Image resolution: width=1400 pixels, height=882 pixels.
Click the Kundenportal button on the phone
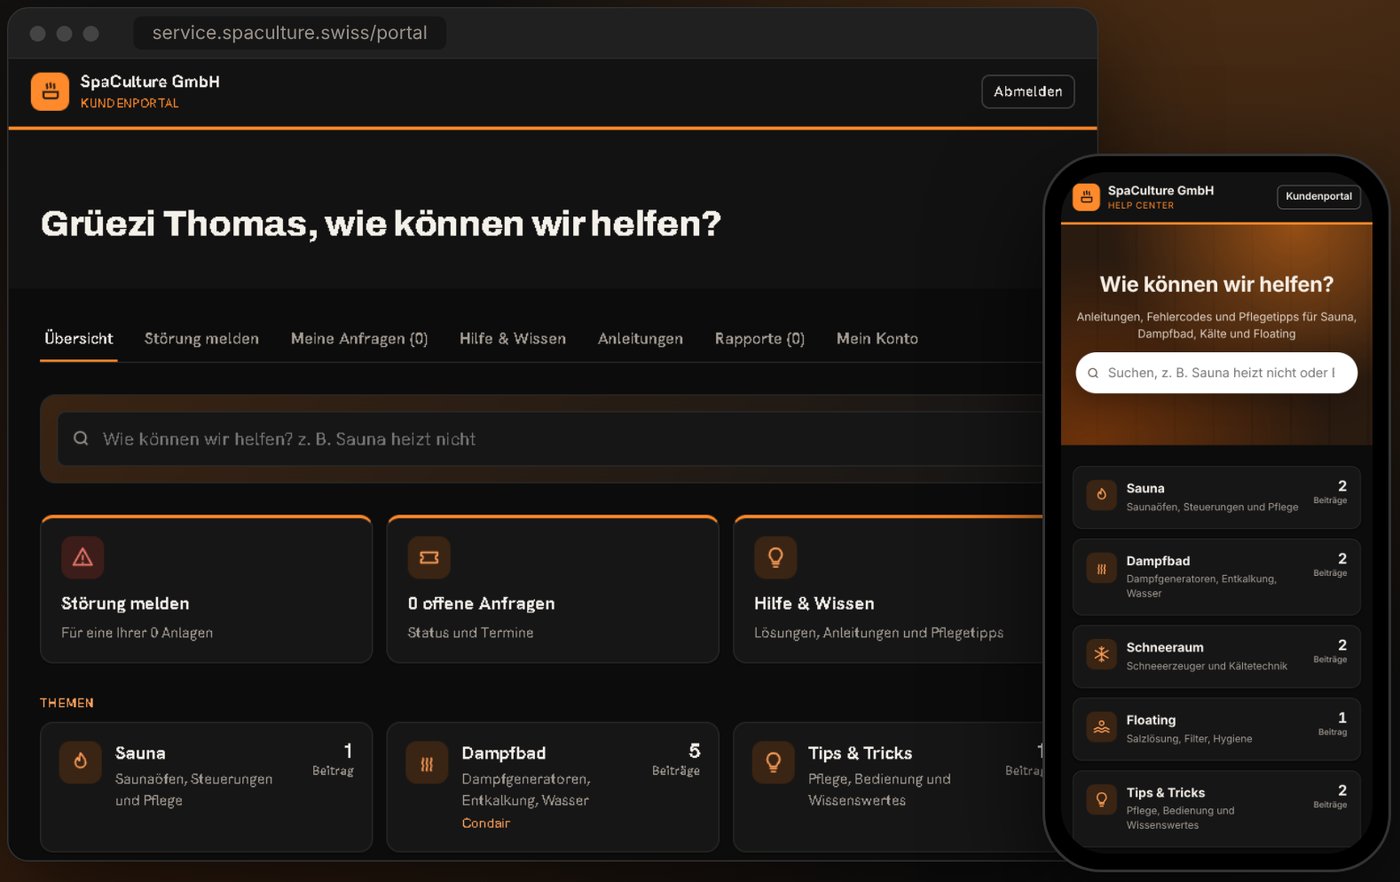point(1318,196)
